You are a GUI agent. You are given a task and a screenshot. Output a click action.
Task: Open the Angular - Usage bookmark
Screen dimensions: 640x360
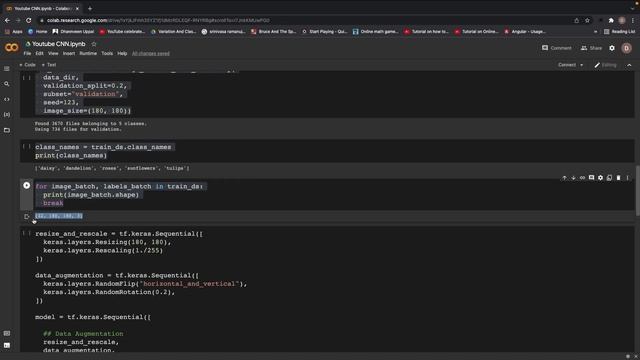tap(525, 31)
